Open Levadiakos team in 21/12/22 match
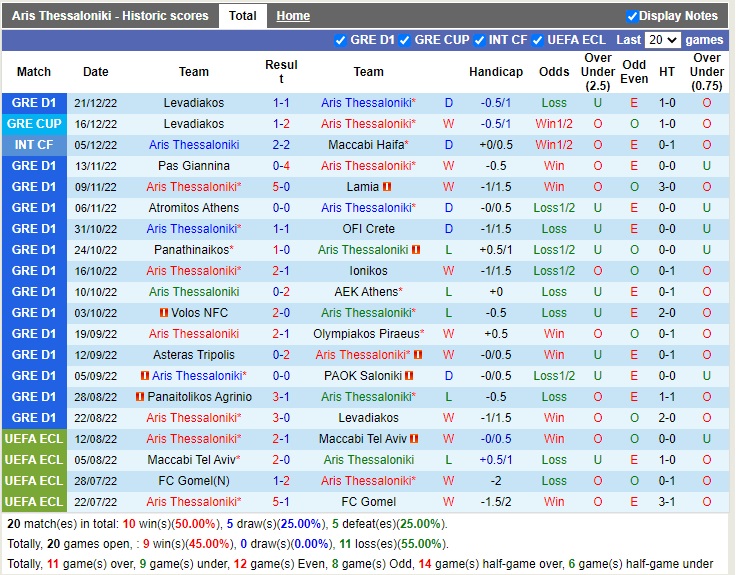Image resolution: width=736 pixels, height=575 pixels. point(194,103)
